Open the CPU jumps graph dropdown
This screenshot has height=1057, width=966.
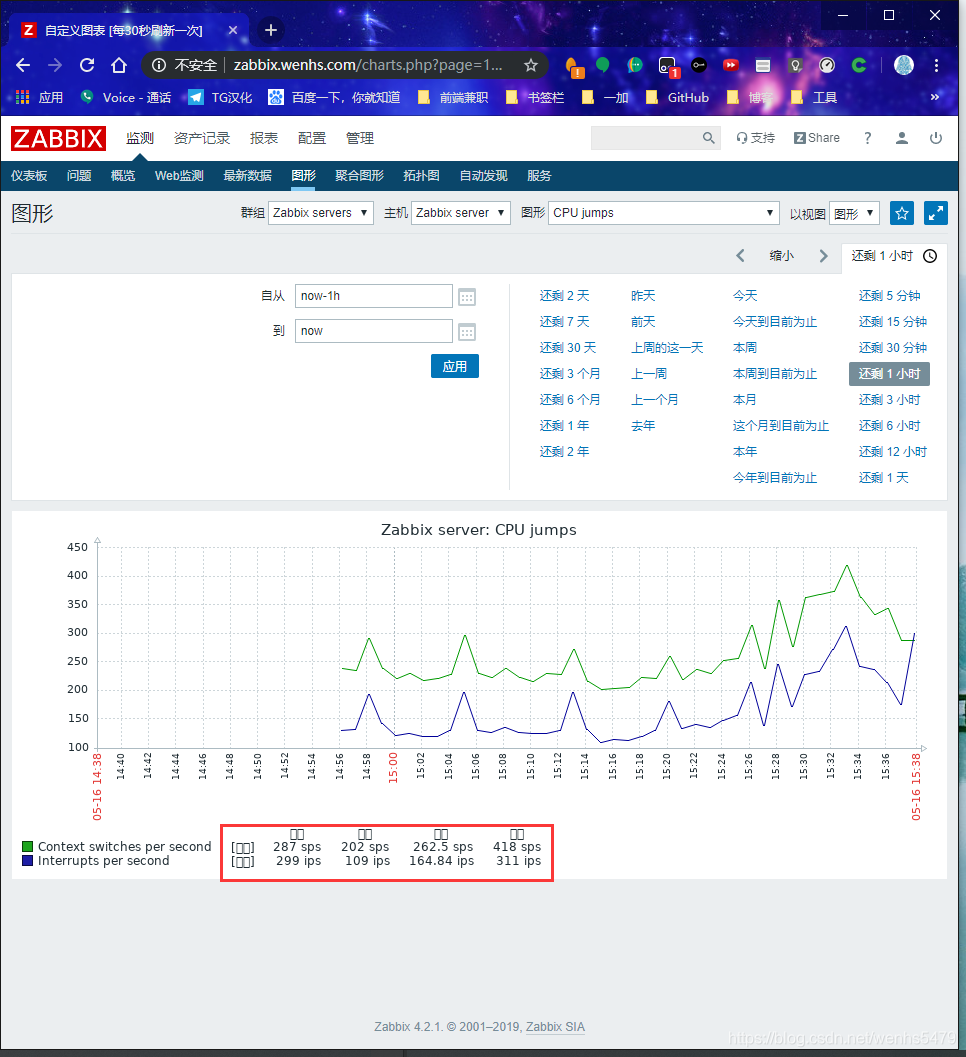(664, 213)
